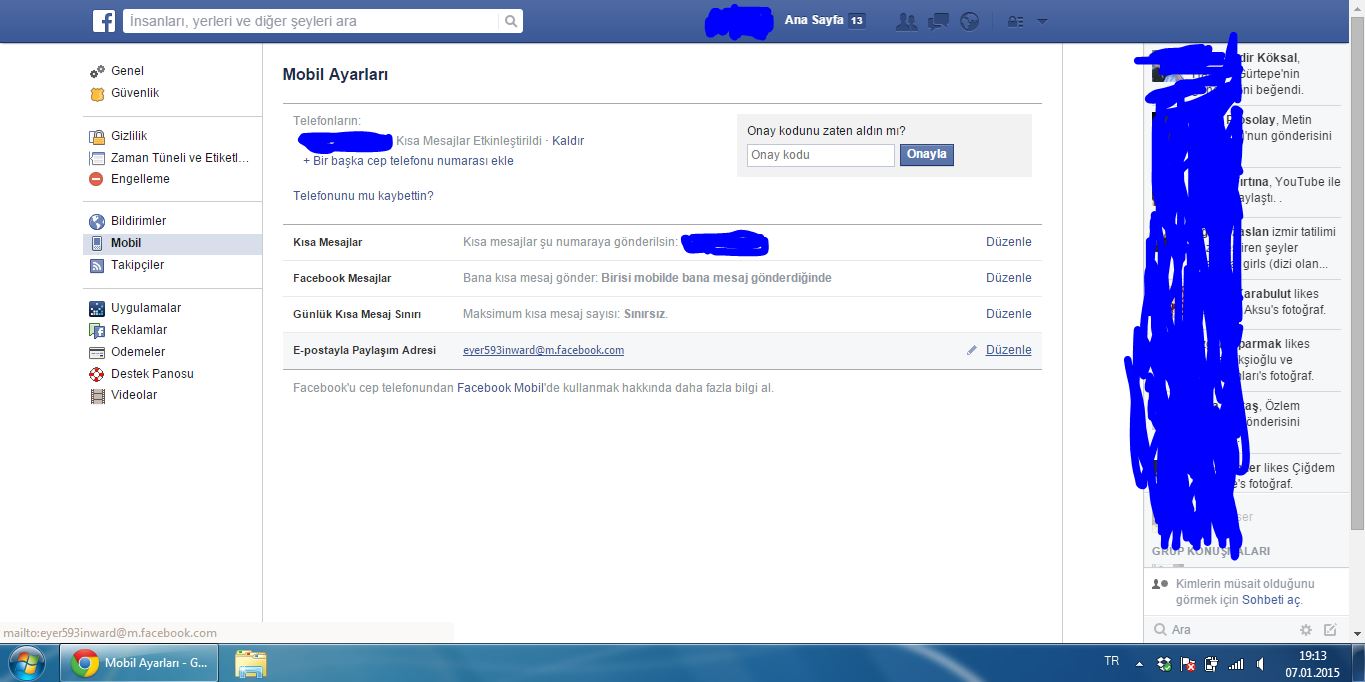
Task: Click the search magnifier icon
Action: tap(510, 21)
